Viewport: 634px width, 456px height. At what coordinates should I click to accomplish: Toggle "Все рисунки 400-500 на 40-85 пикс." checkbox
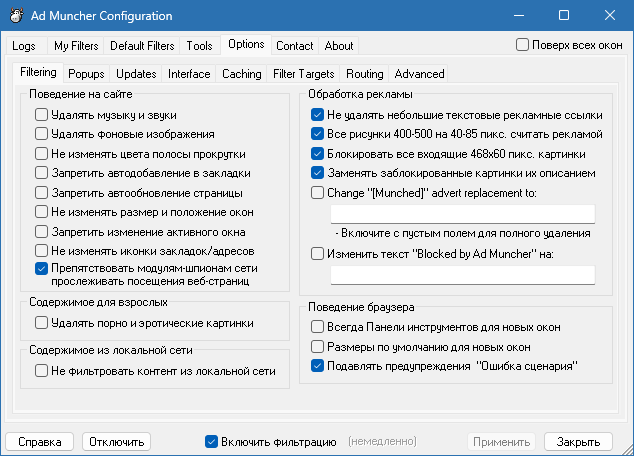317,134
